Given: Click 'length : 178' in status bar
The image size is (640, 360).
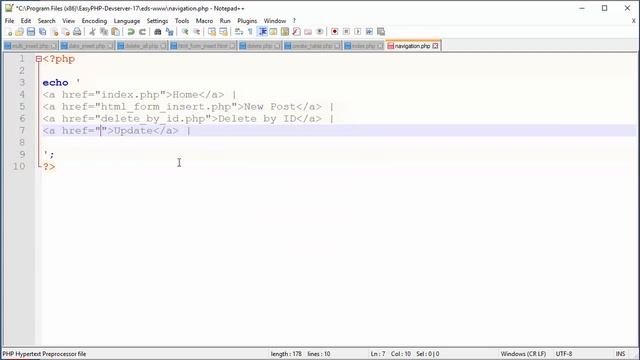Looking at the screenshot, I should click(286, 354).
